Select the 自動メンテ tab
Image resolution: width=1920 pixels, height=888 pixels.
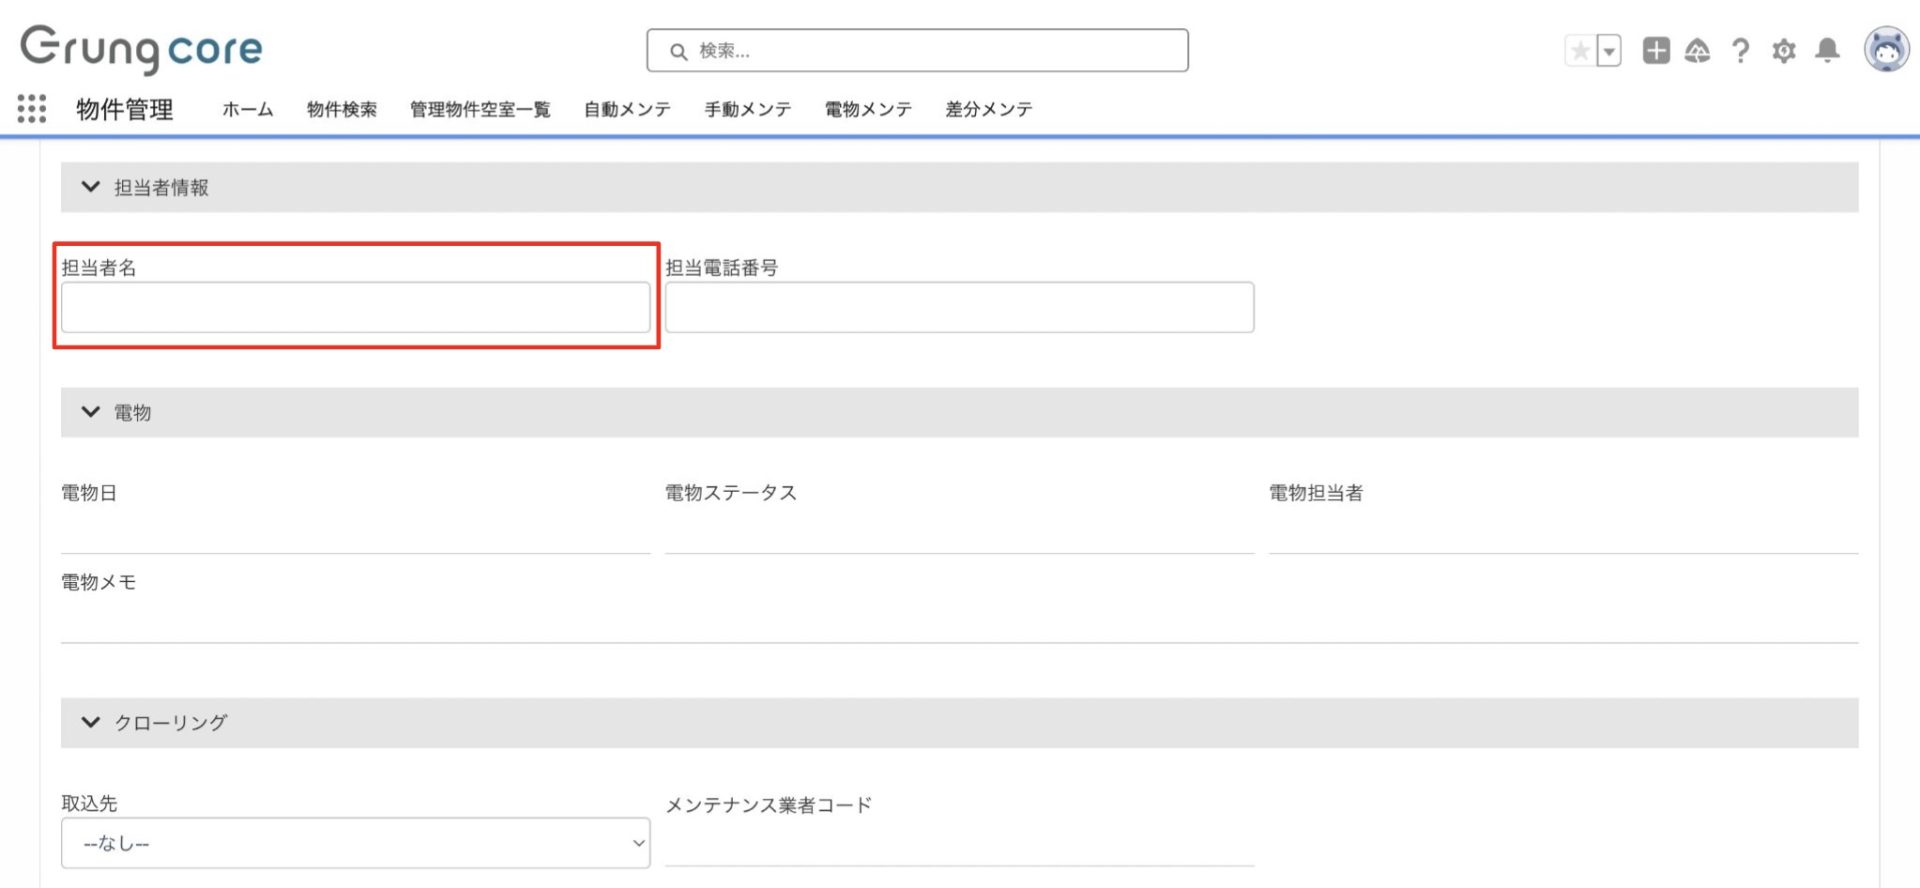[x=627, y=109]
